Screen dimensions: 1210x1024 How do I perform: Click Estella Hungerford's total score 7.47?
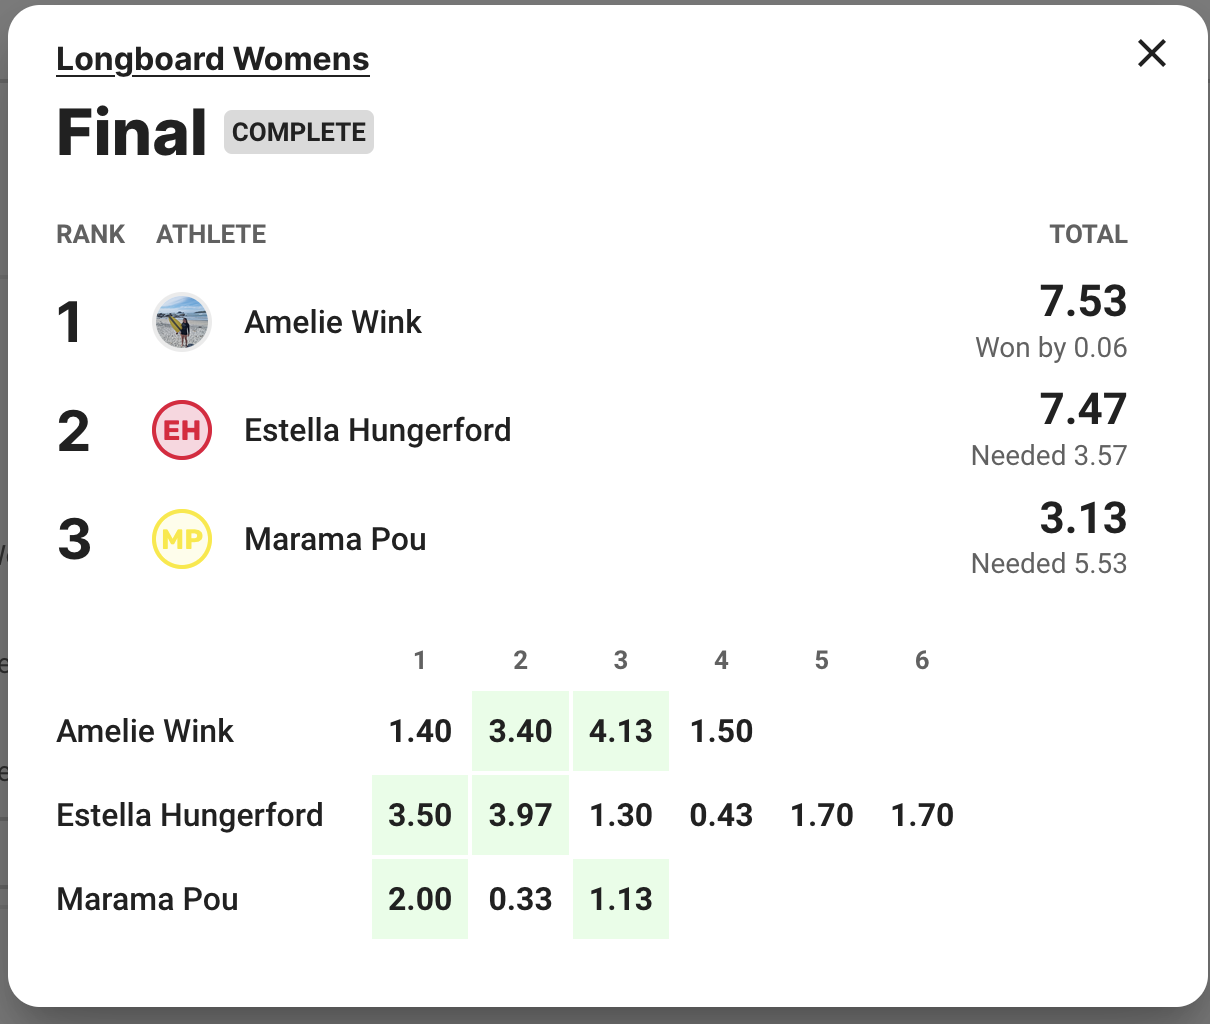point(1083,409)
